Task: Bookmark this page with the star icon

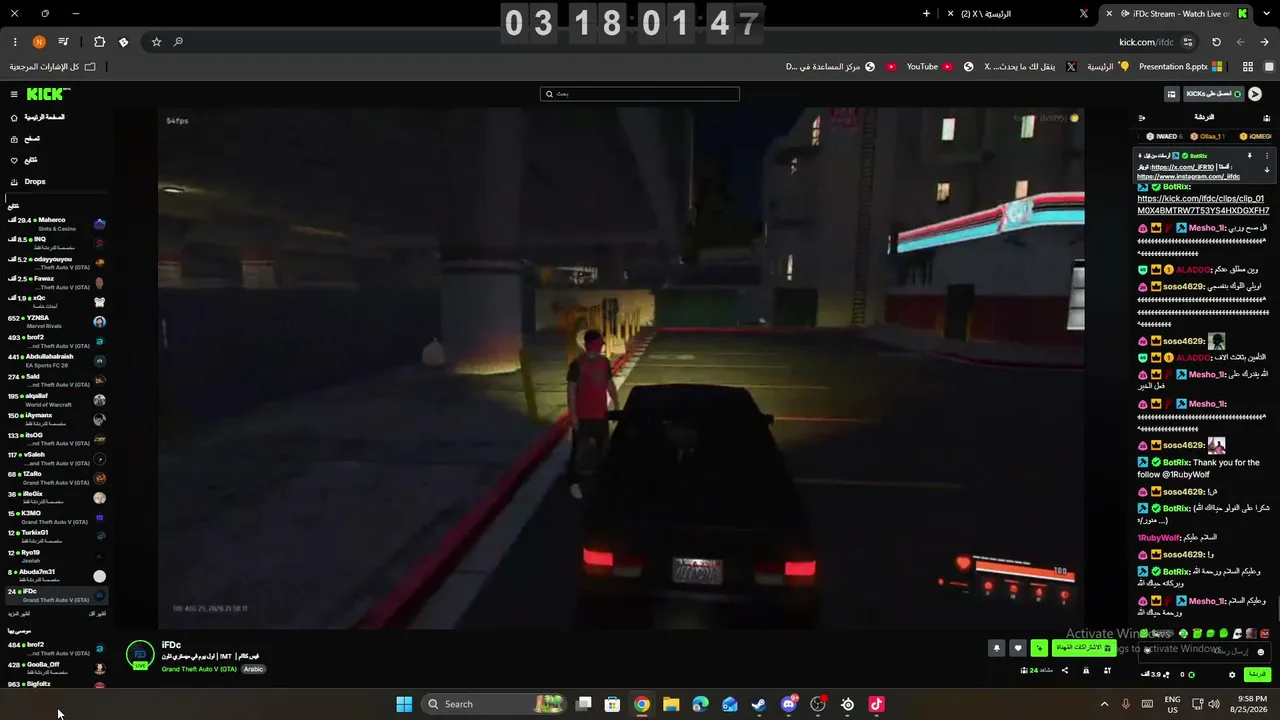Action: (x=156, y=42)
